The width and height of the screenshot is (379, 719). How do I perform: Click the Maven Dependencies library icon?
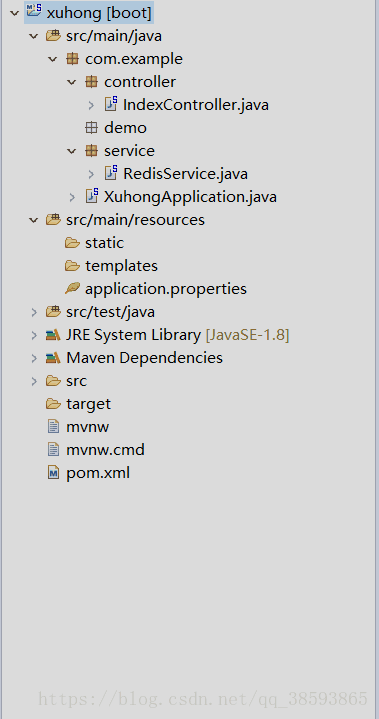(x=54, y=358)
